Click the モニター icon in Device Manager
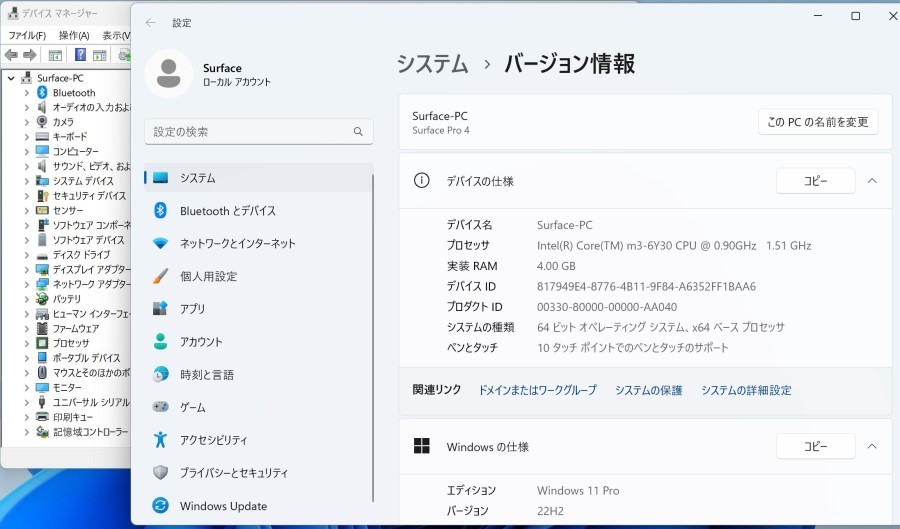Viewport: 900px width, 529px height. 42,387
